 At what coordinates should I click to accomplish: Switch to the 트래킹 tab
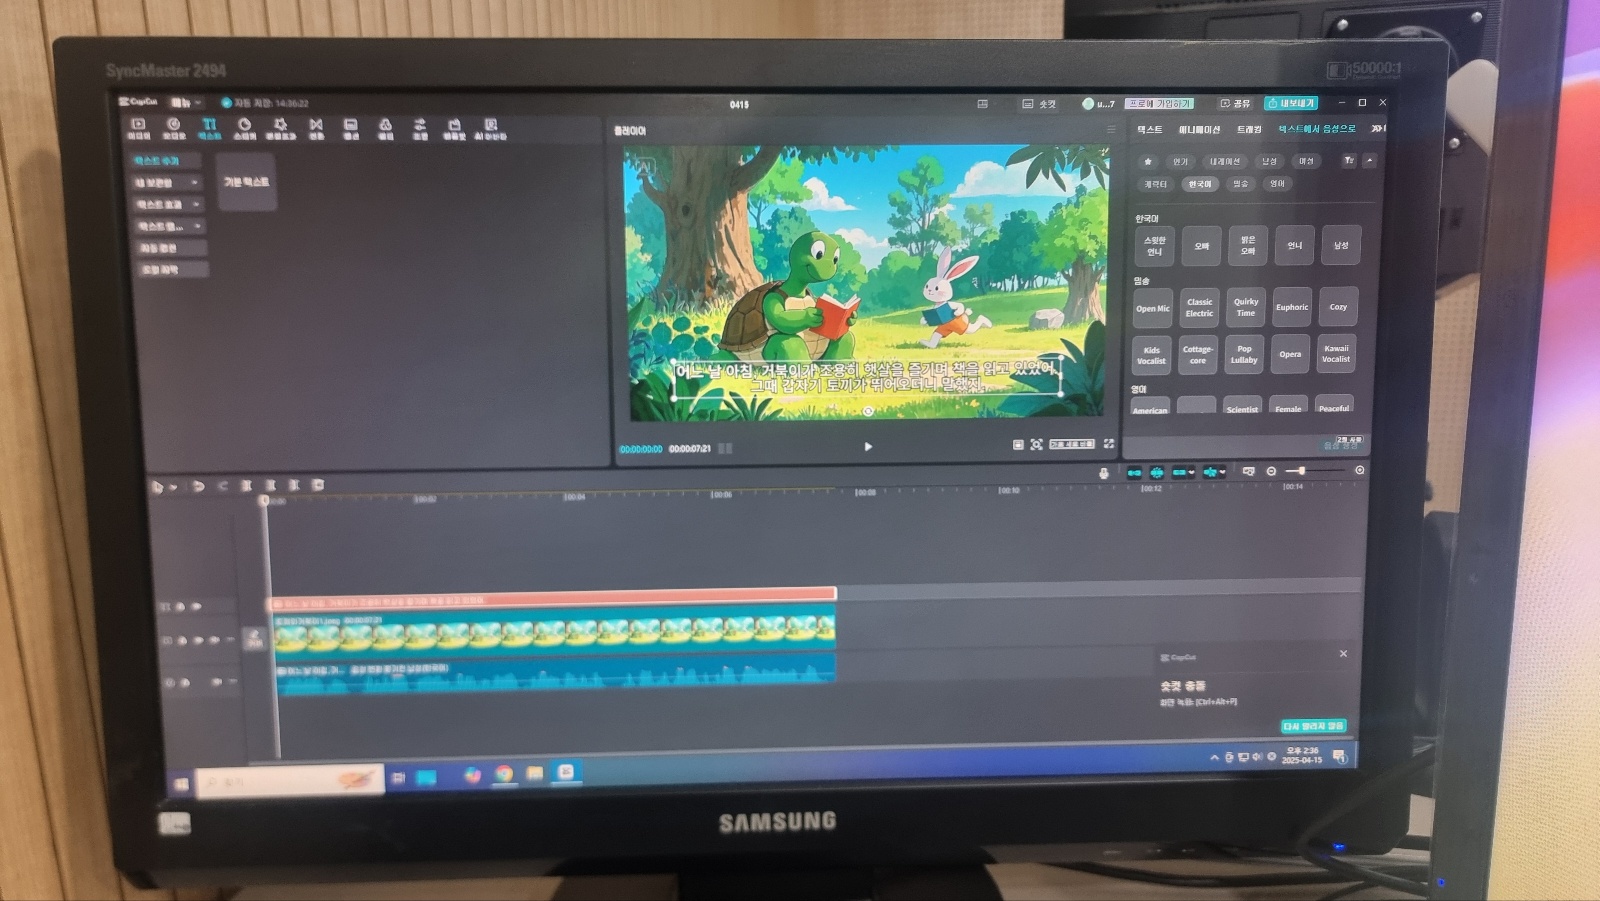point(1249,130)
